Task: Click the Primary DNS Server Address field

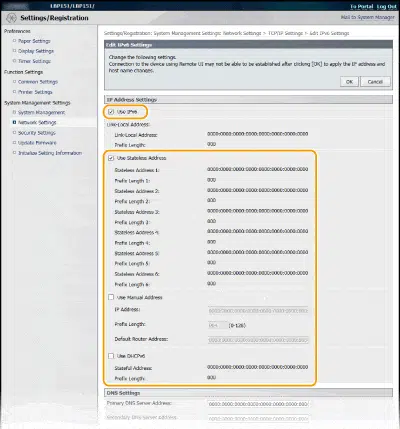Action: (x=258, y=404)
